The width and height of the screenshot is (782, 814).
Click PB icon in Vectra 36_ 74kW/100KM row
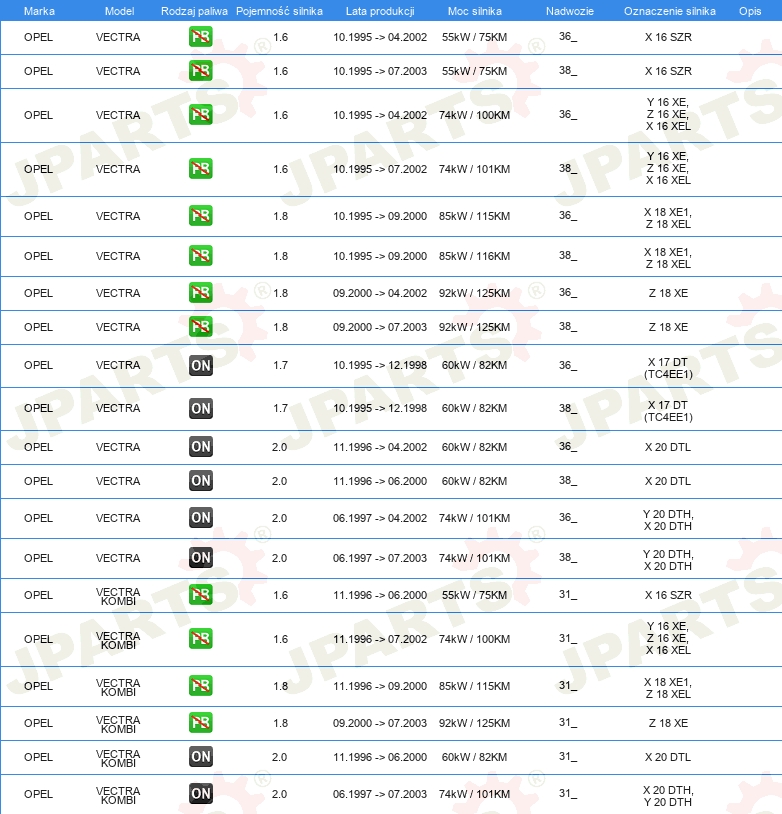coord(200,115)
